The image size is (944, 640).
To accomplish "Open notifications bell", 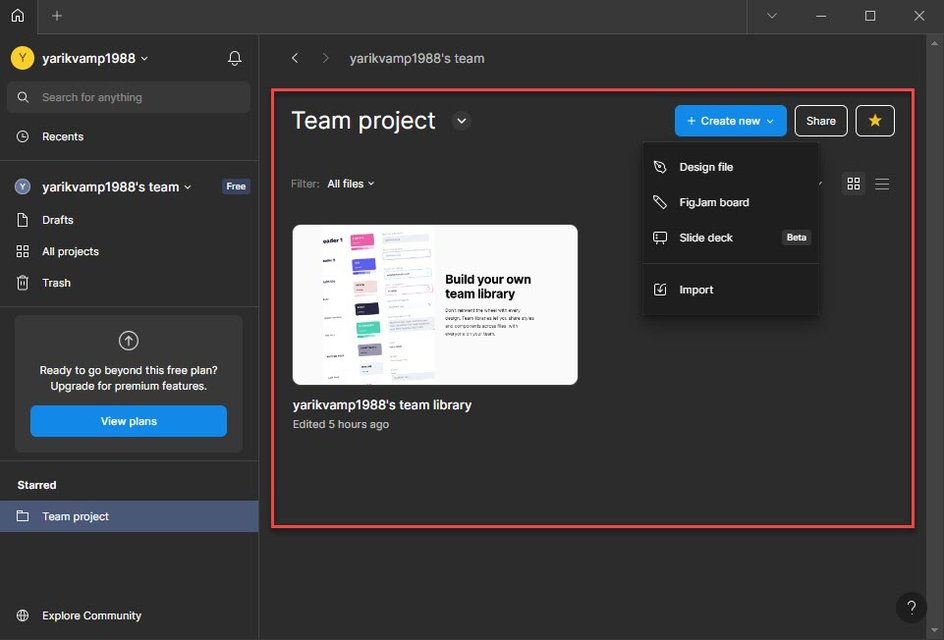I will [235, 58].
